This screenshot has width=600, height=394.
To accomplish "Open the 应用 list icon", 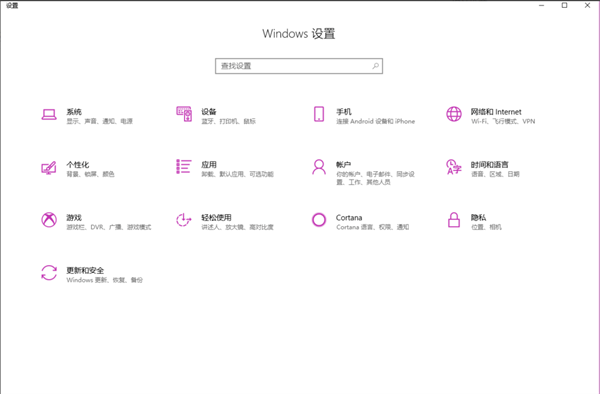I will click(184, 166).
